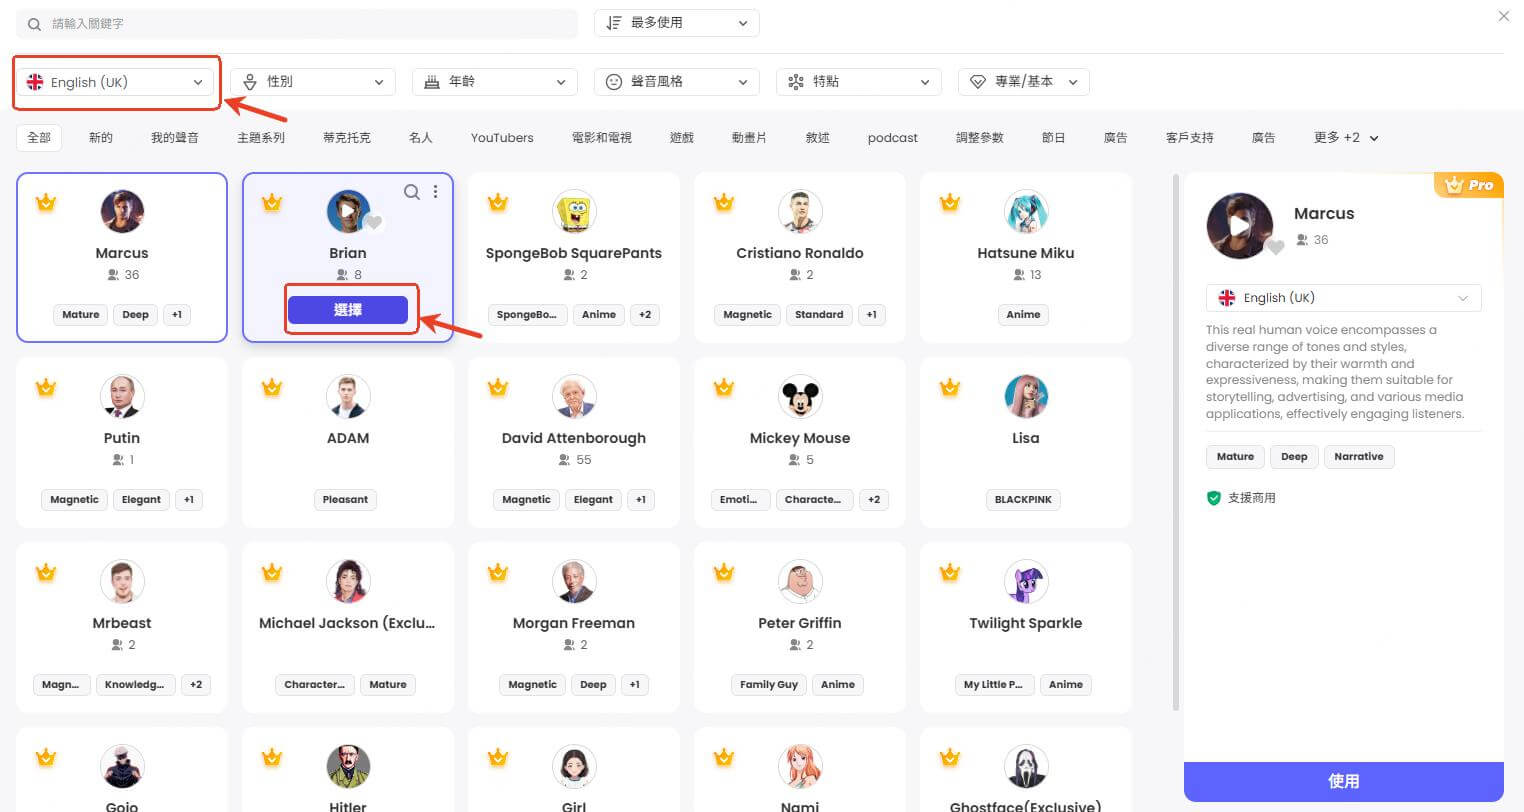Click the Nami avatar image
The image size is (1524, 812).
point(800,767)
